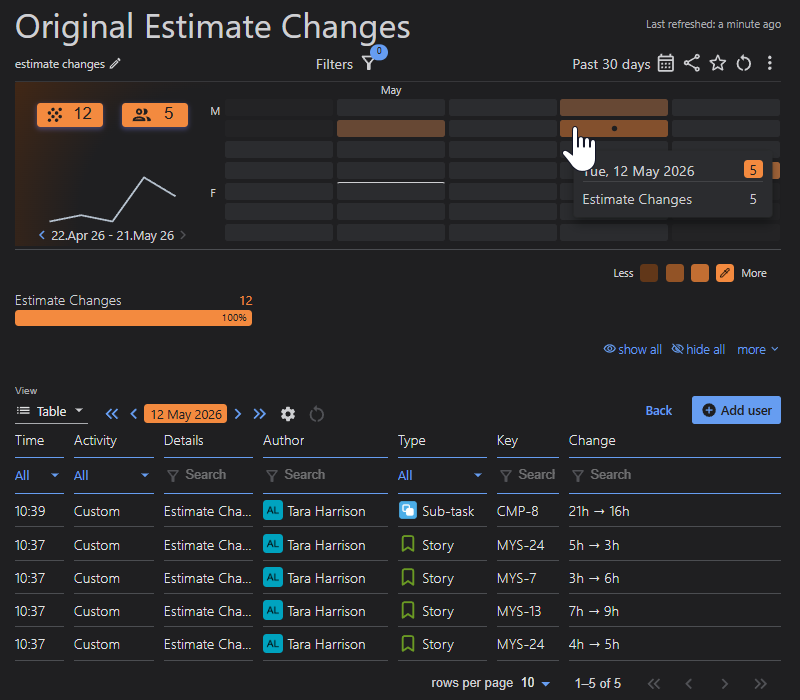The width and height of the screenshot is (800, 700).
Task: Click the Details column search field
Action: pyautogui.click(x=208, y=475)
